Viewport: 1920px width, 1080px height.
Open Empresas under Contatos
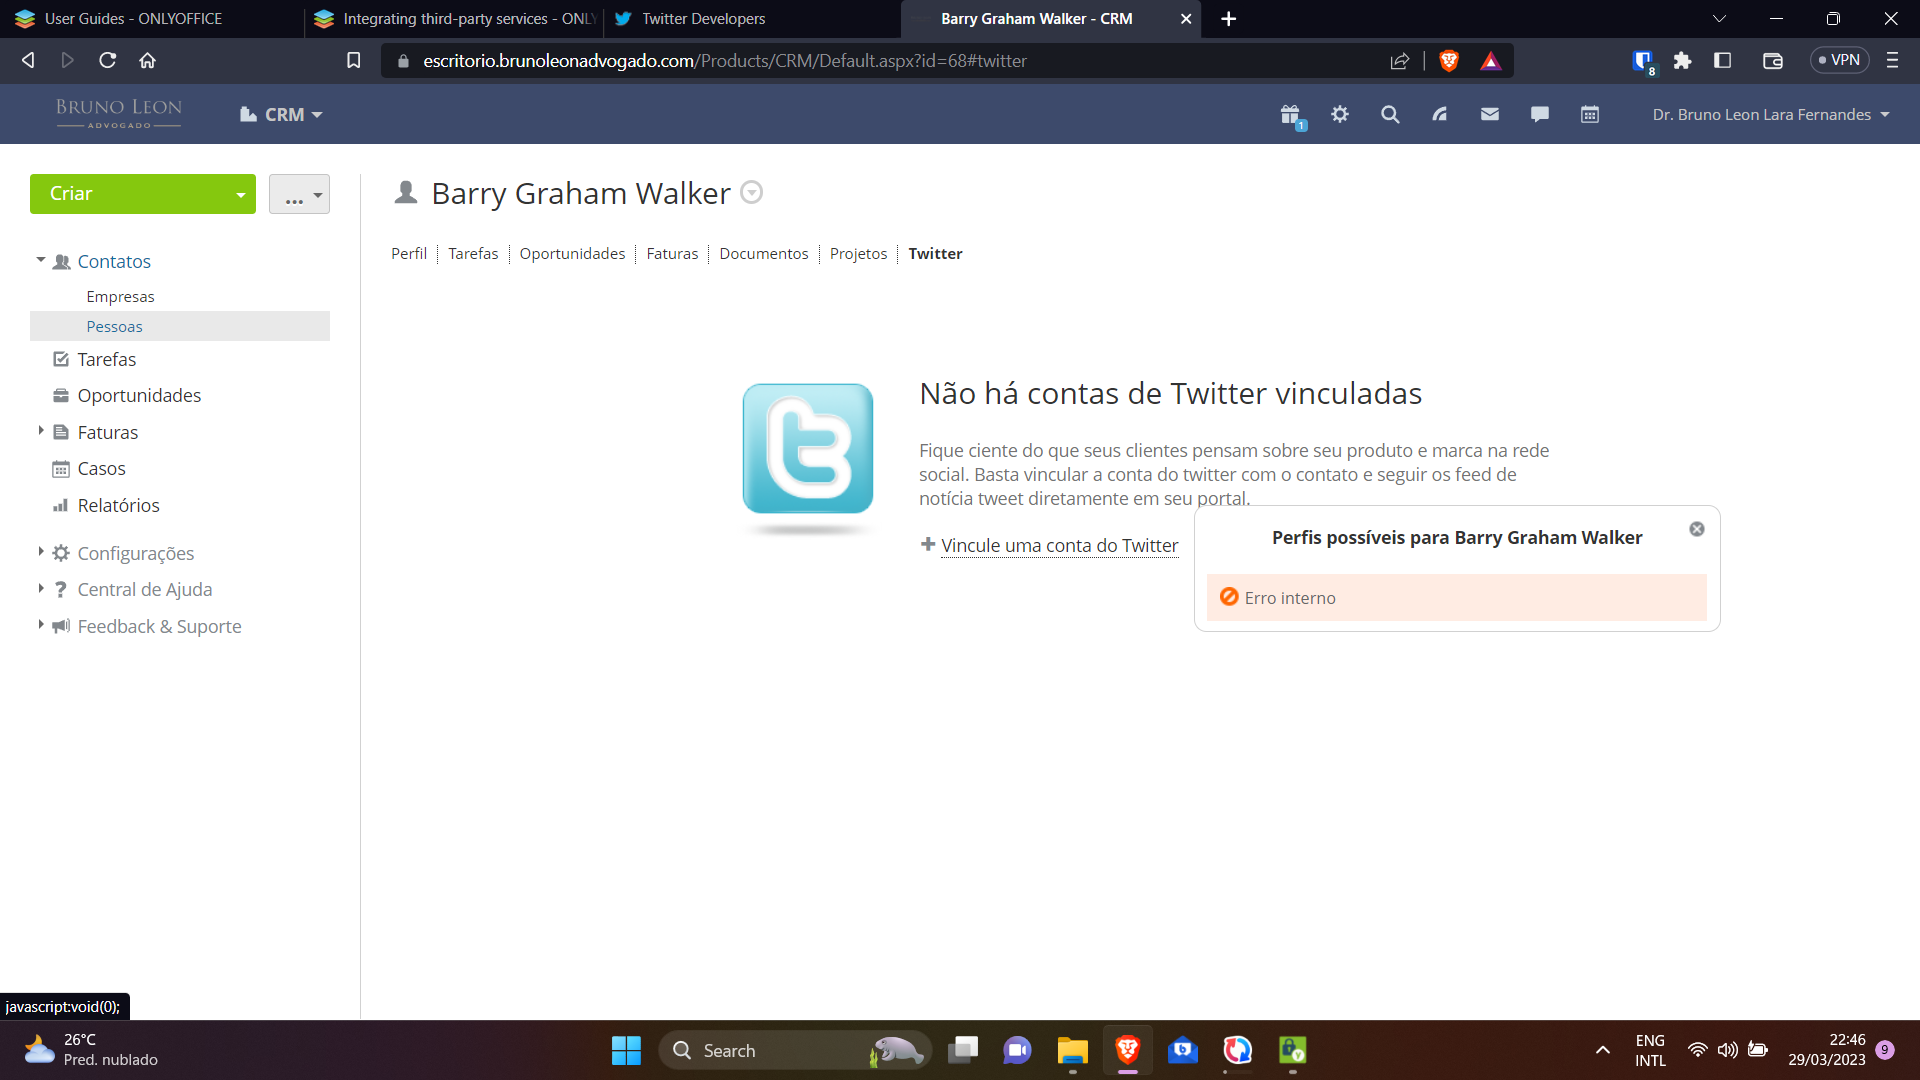120,297
